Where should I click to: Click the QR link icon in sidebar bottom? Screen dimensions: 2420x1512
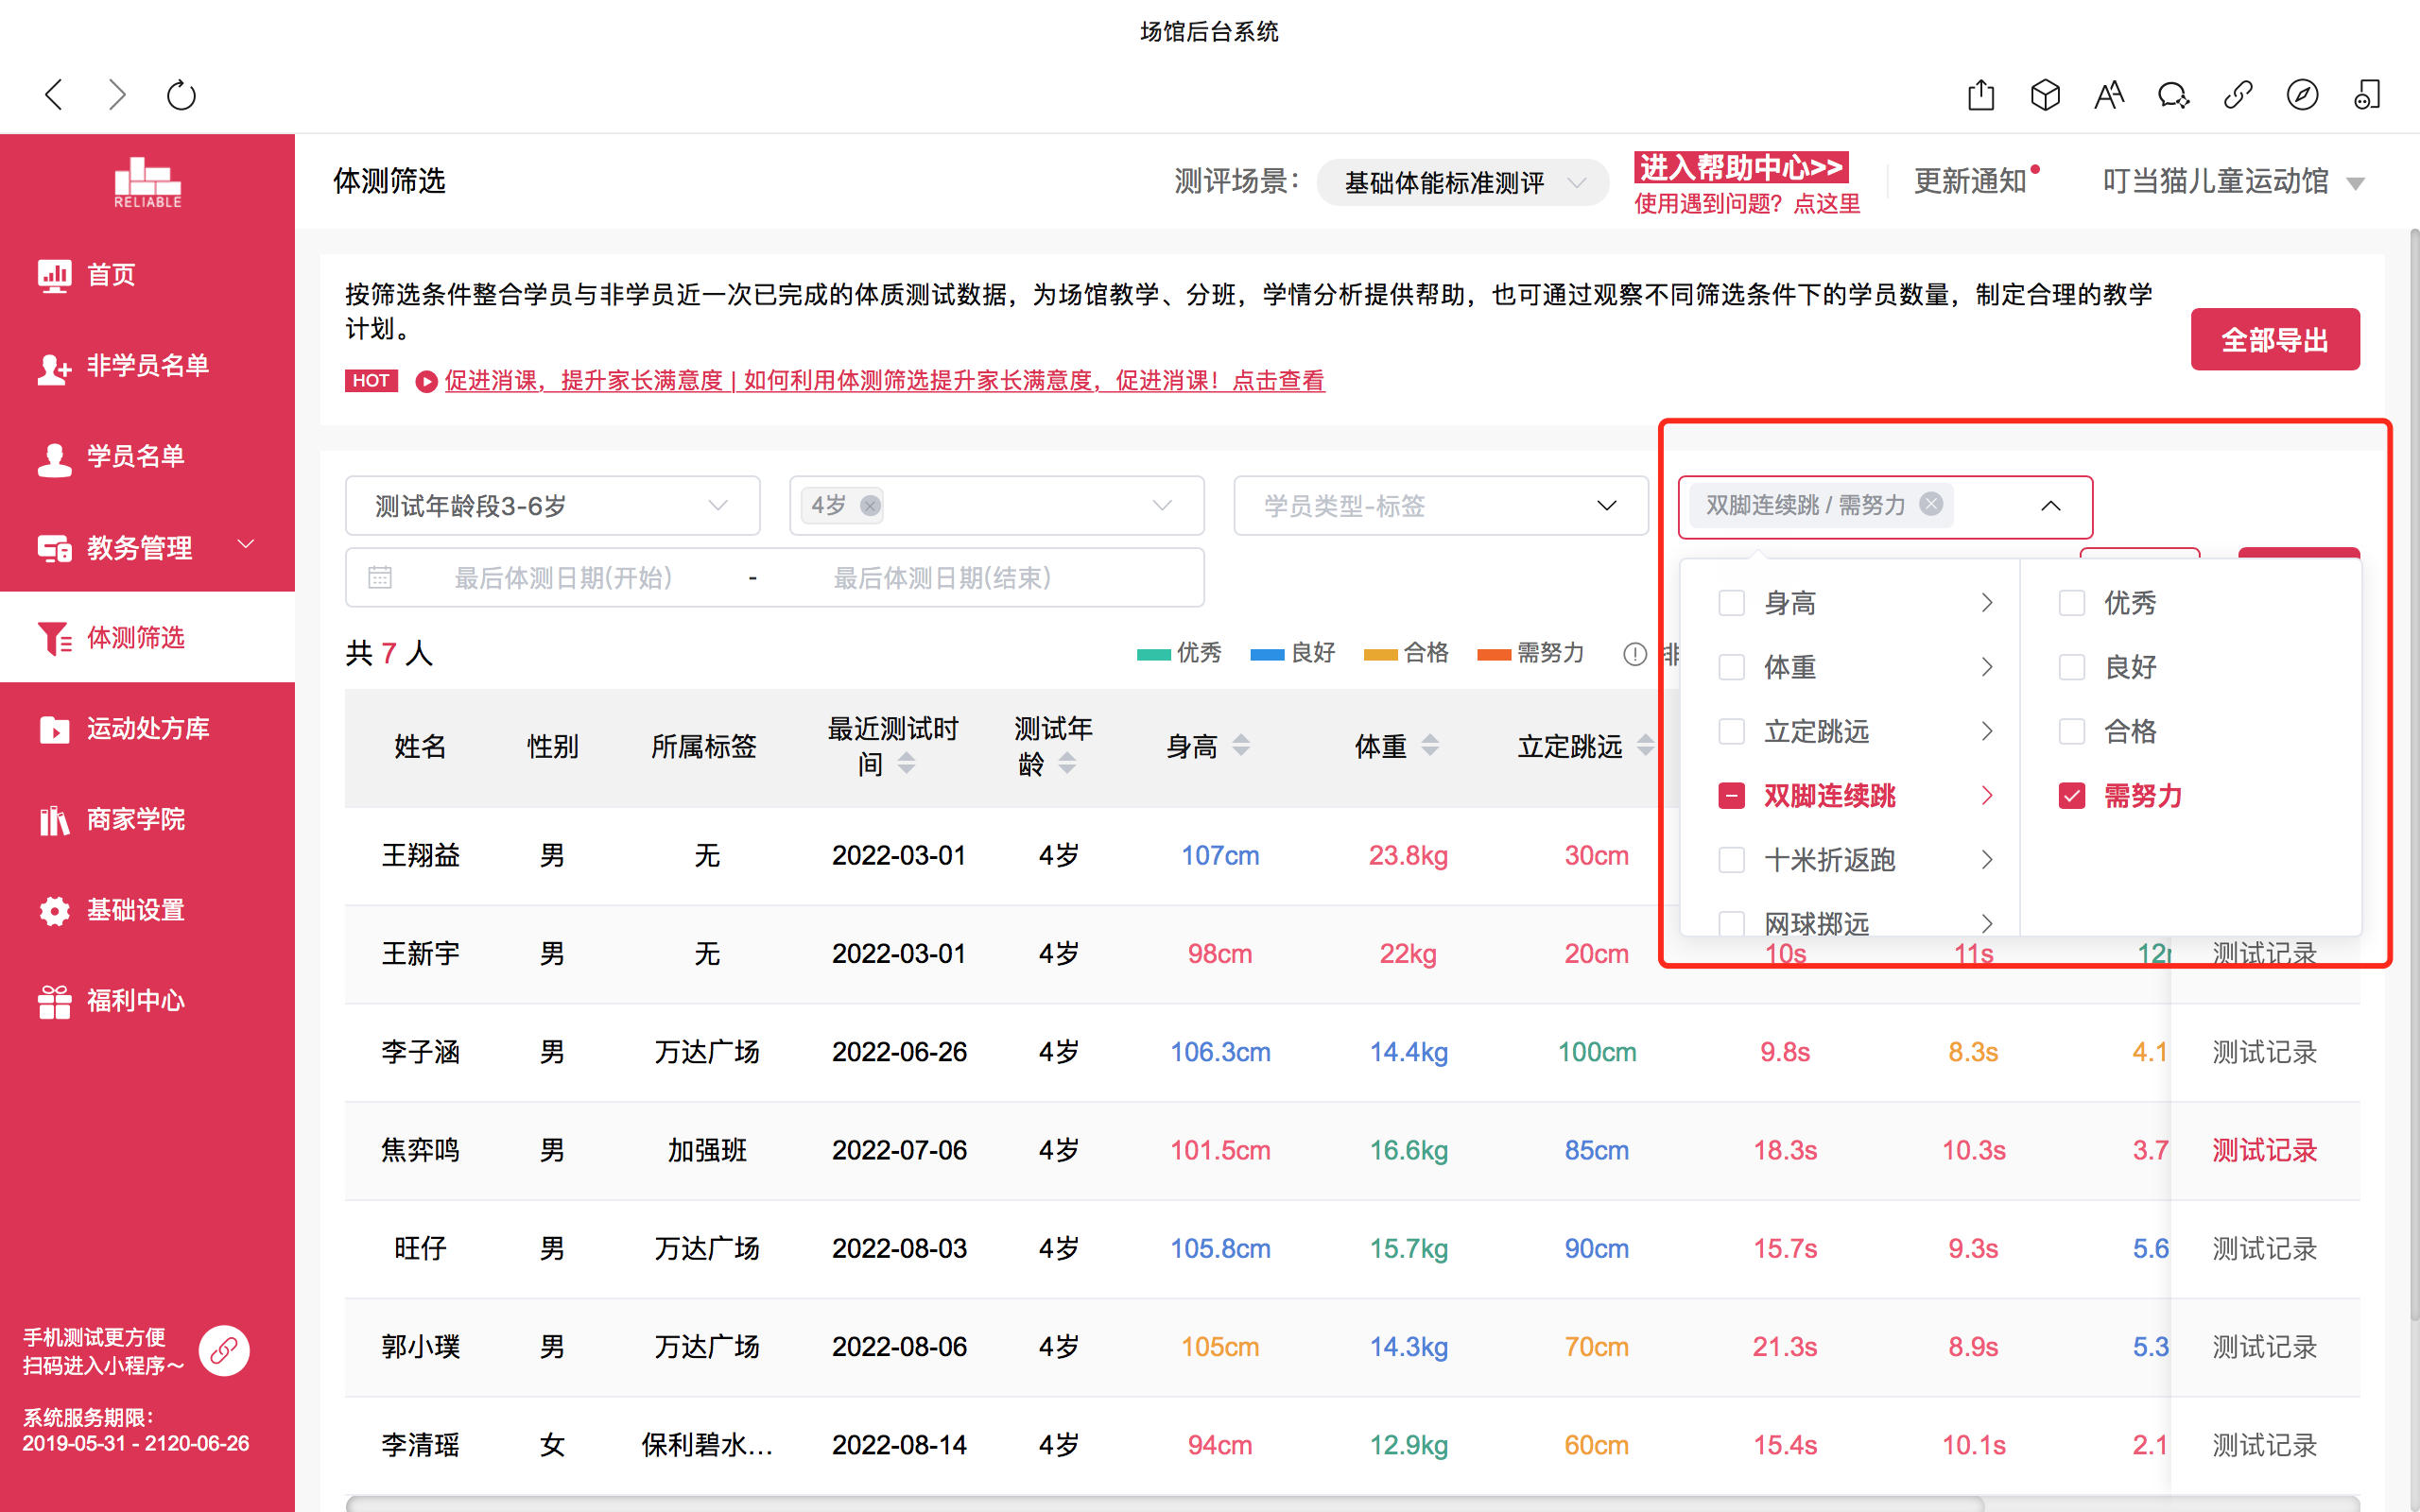pyautogui.click(x=224, y=1351)
